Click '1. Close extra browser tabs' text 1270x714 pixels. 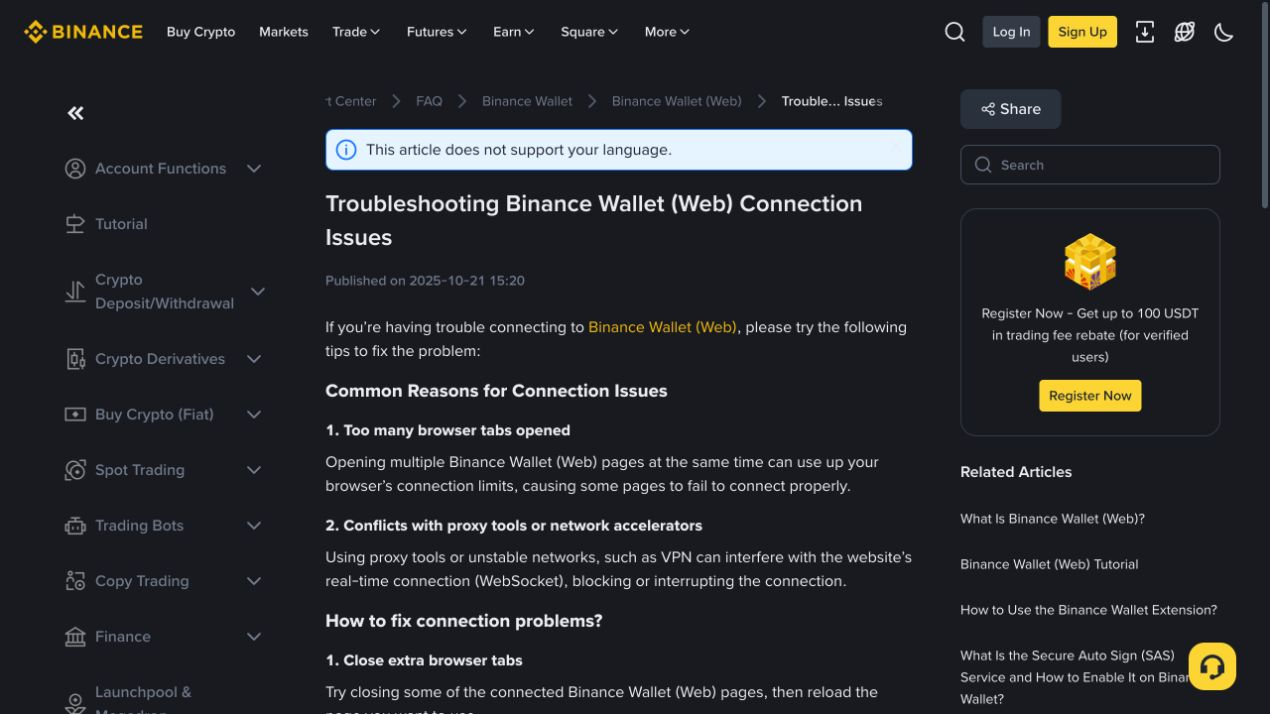tap(424, 661)
